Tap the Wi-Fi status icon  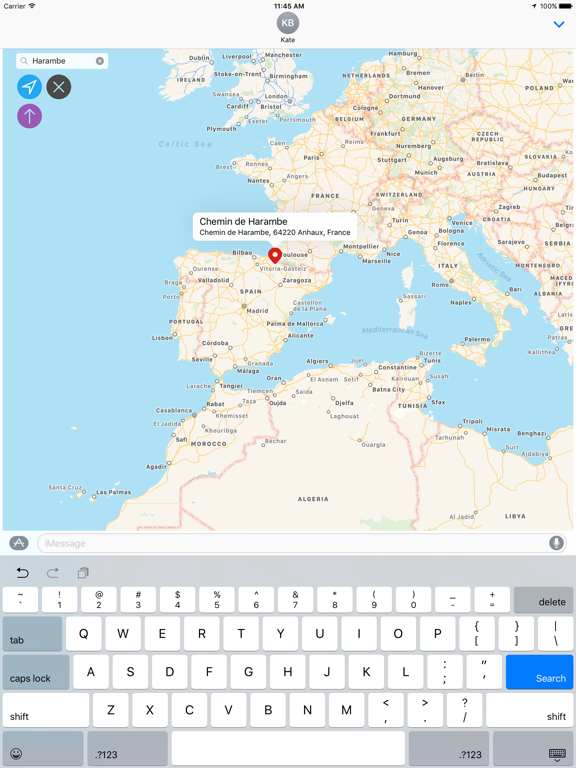(32, 6)
